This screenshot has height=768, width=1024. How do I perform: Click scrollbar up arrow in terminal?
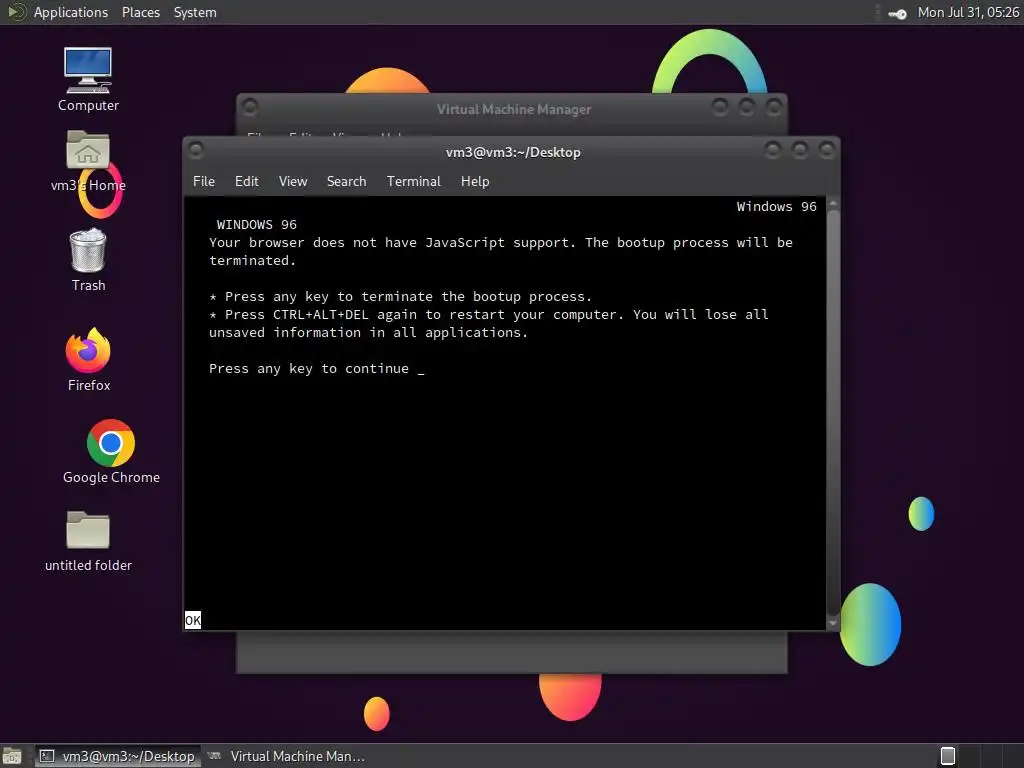[833, 204]
